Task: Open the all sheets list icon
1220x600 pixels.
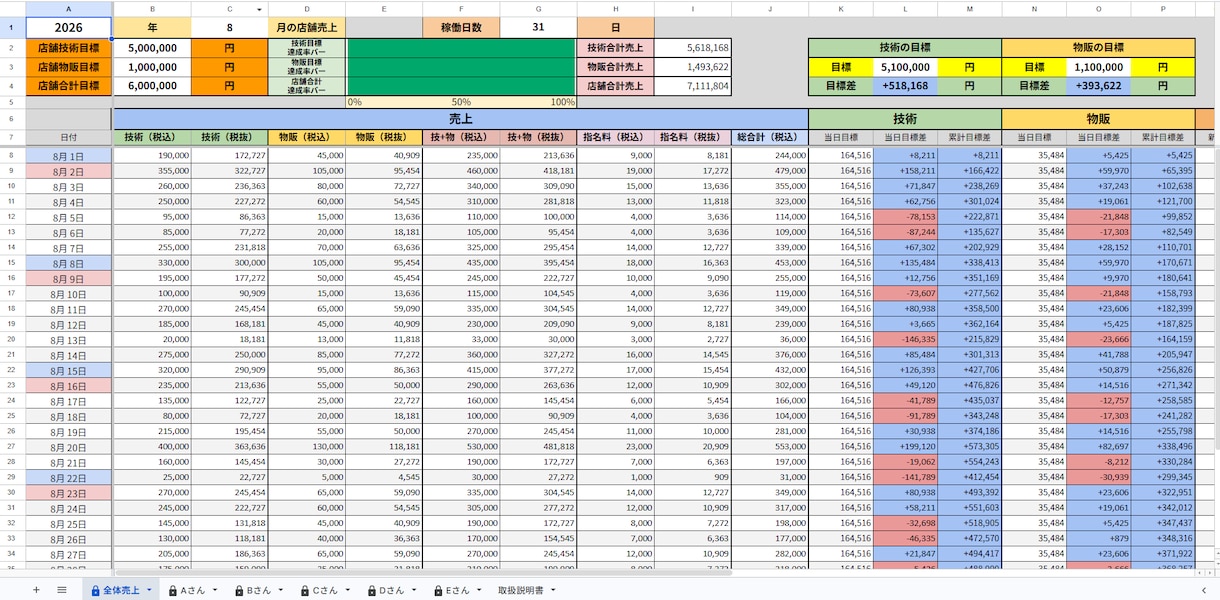Action: pyautogui.click(x=62, y=590)
